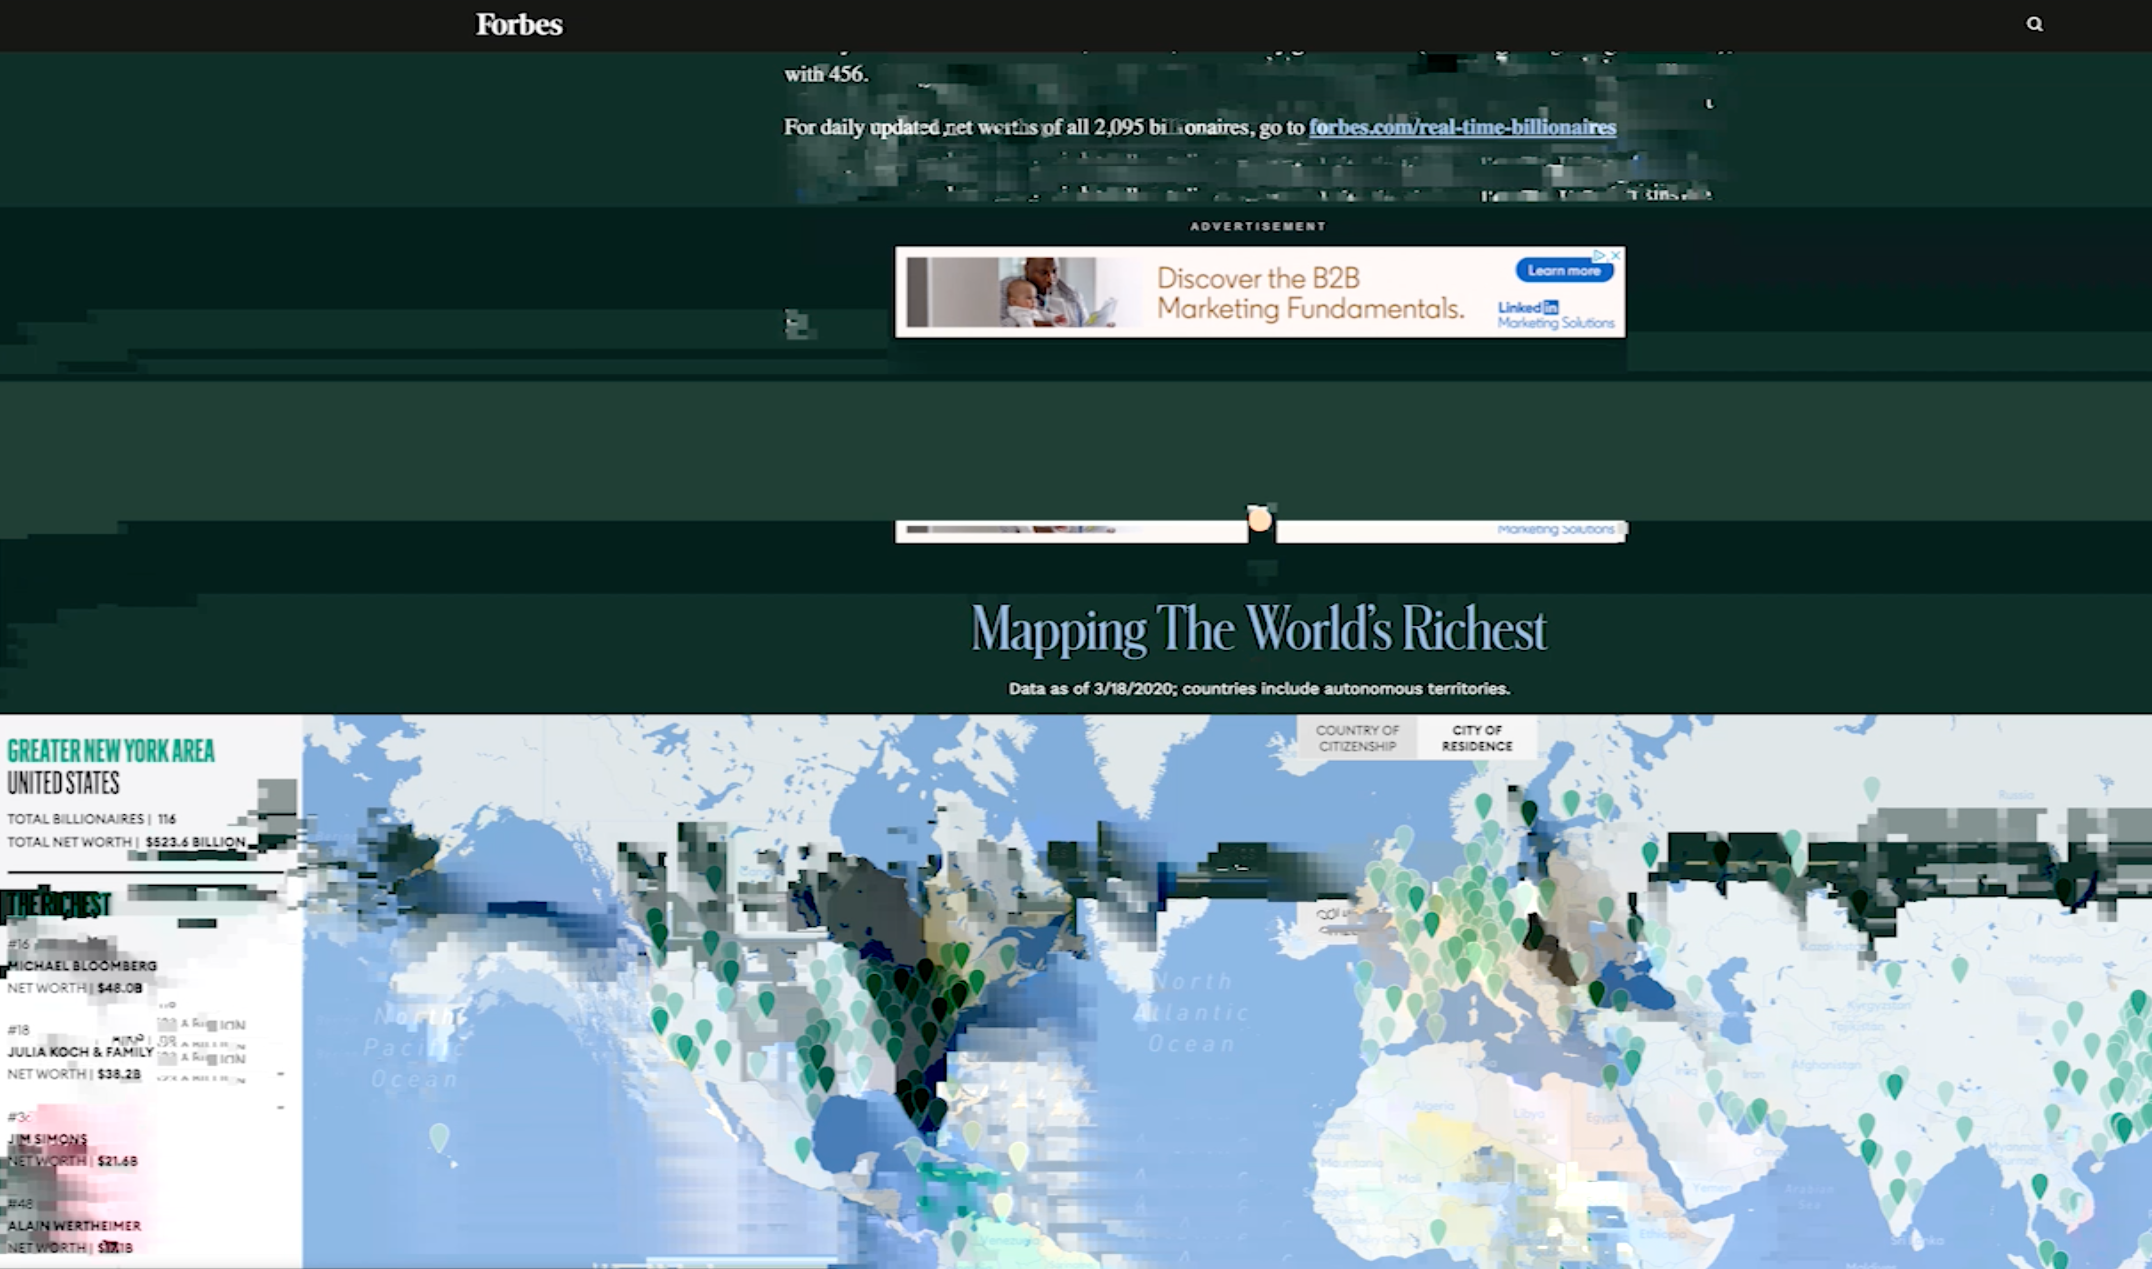The height and width of the screenshot is (1269, 2152).
Task: Select Alain Wertheimer list entry
Action: [75, 1226]
